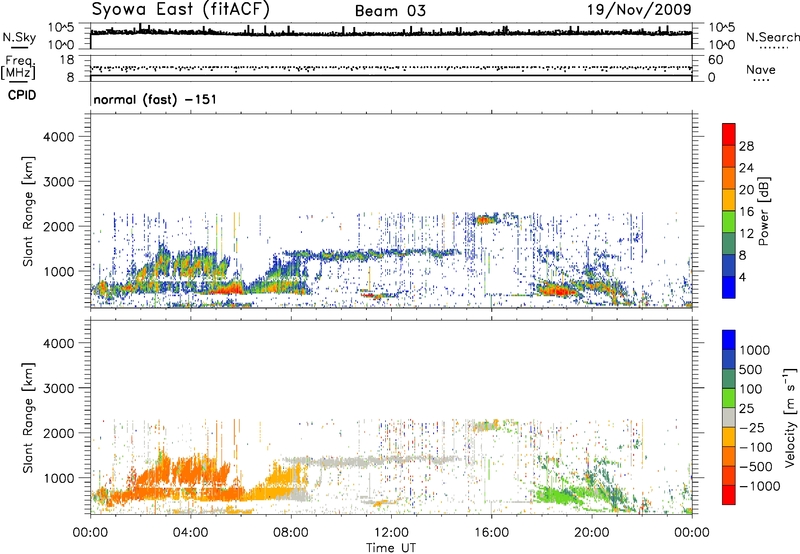Select the "N.Sky" legend label
800x554 pixels.
pyautogui.click(x=19, y=37)
